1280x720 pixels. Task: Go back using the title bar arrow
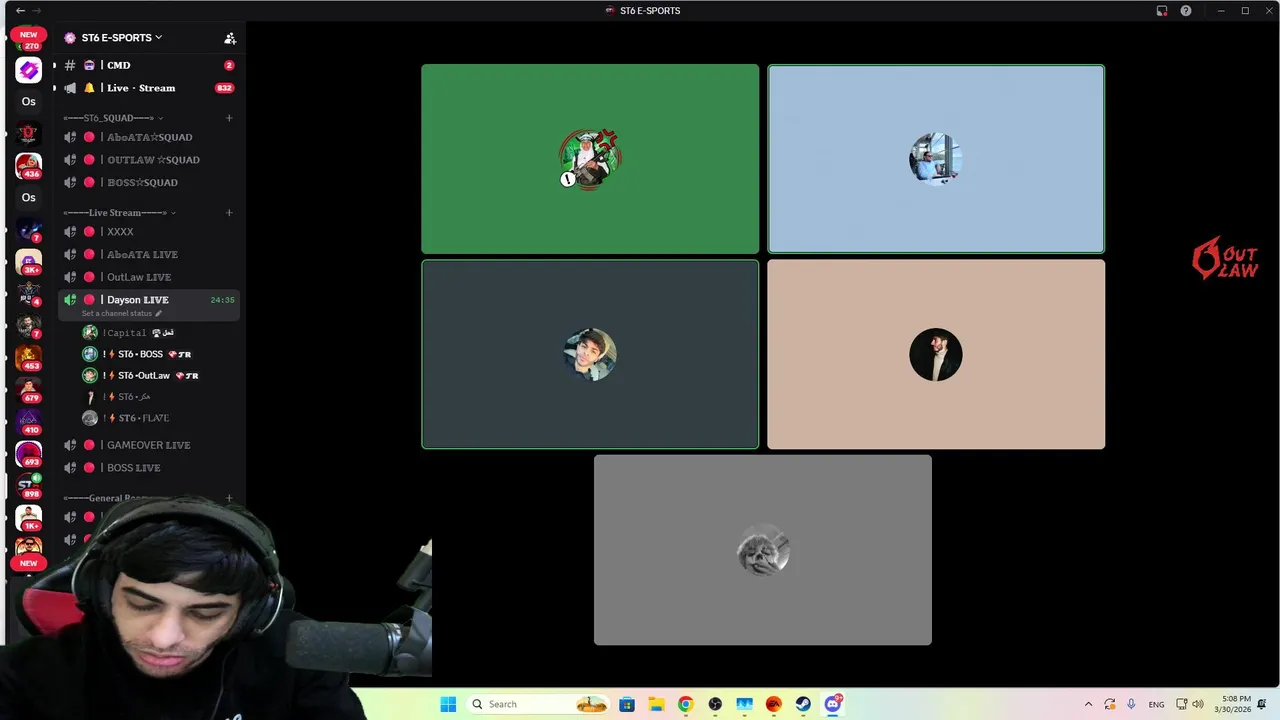(20, 10)
